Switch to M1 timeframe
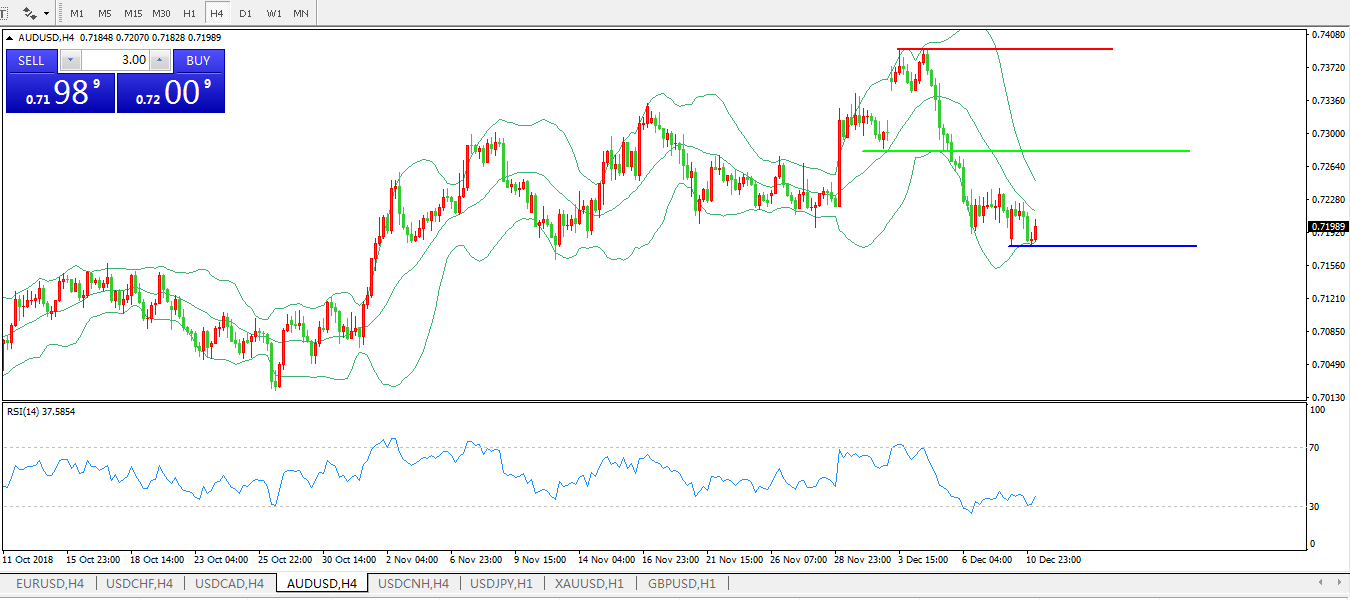This screenshot has width=1350, height=600. (77, 14)
